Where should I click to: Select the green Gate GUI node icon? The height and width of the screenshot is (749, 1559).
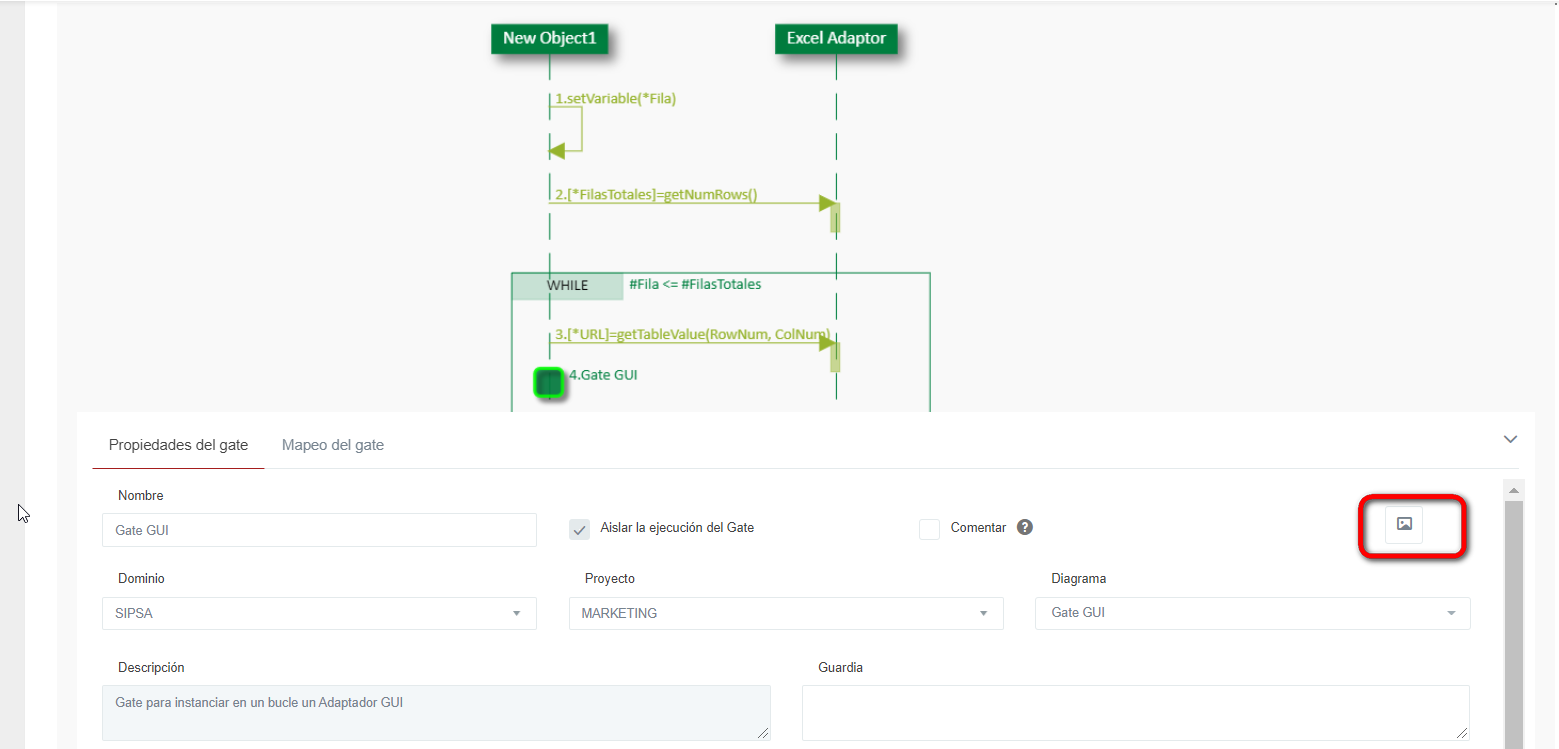(548, 382)
